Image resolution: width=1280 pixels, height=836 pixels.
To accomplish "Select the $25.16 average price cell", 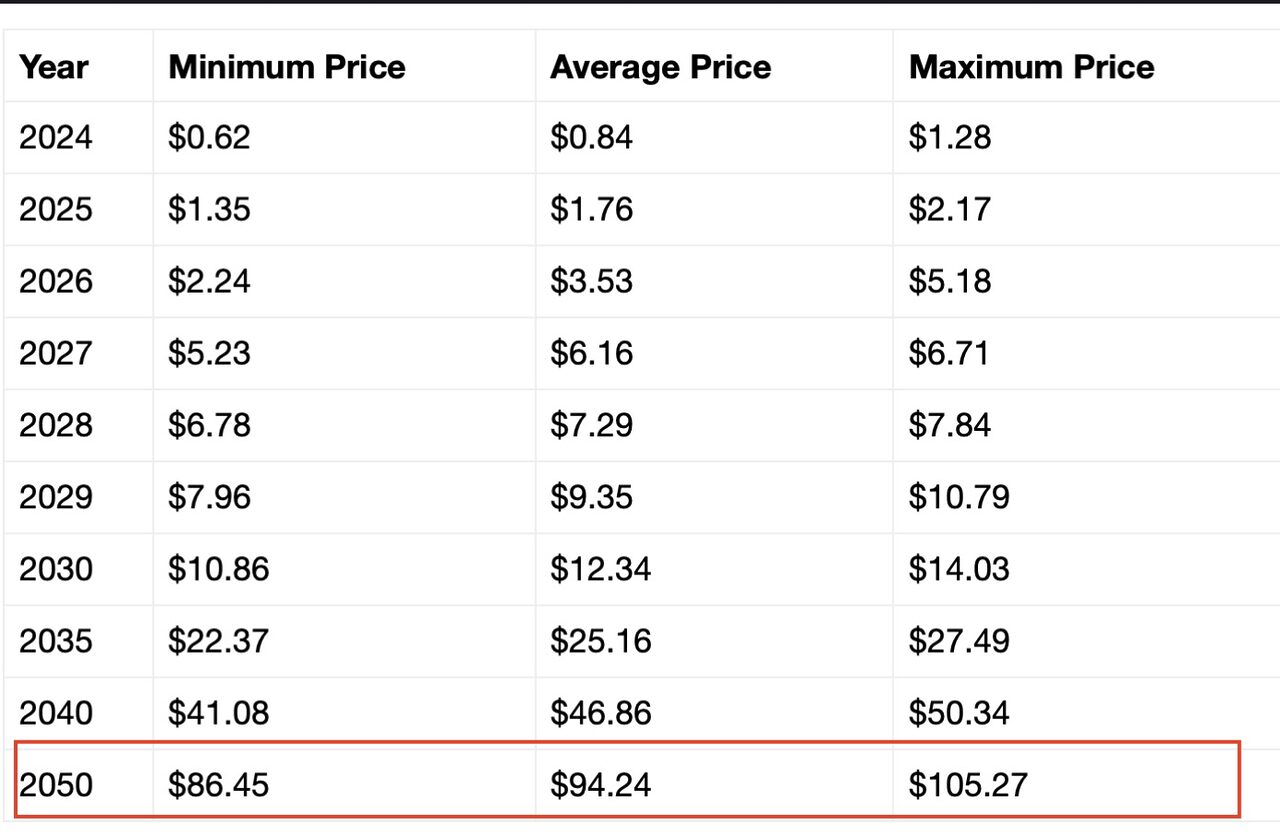I will (x=714, y=641).
